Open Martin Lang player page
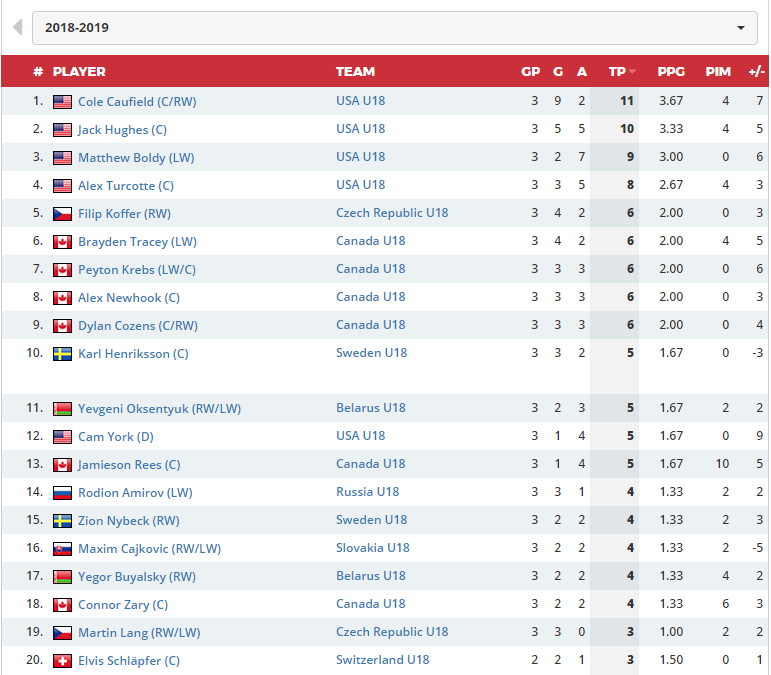Viewport: 771px width, 675px height. tap(139, 633)
